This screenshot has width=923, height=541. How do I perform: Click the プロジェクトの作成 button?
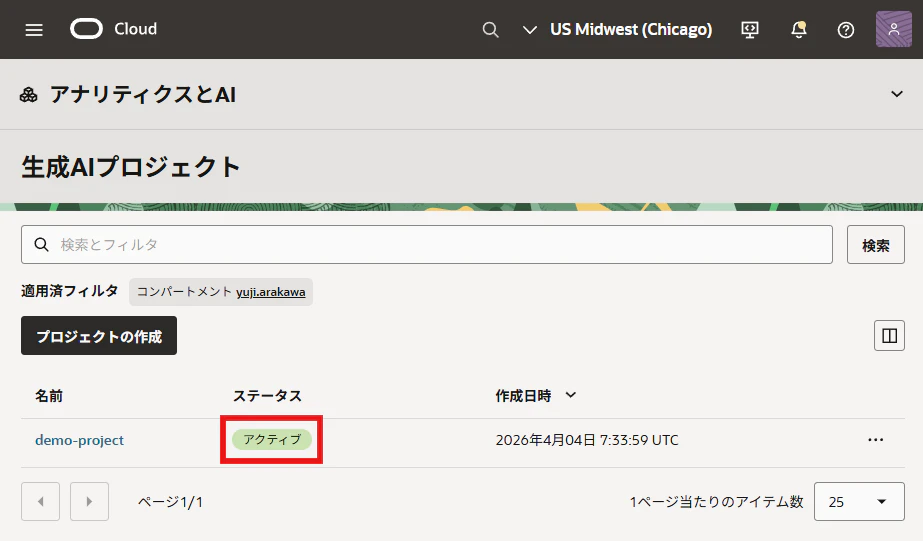tap(99, 336)
